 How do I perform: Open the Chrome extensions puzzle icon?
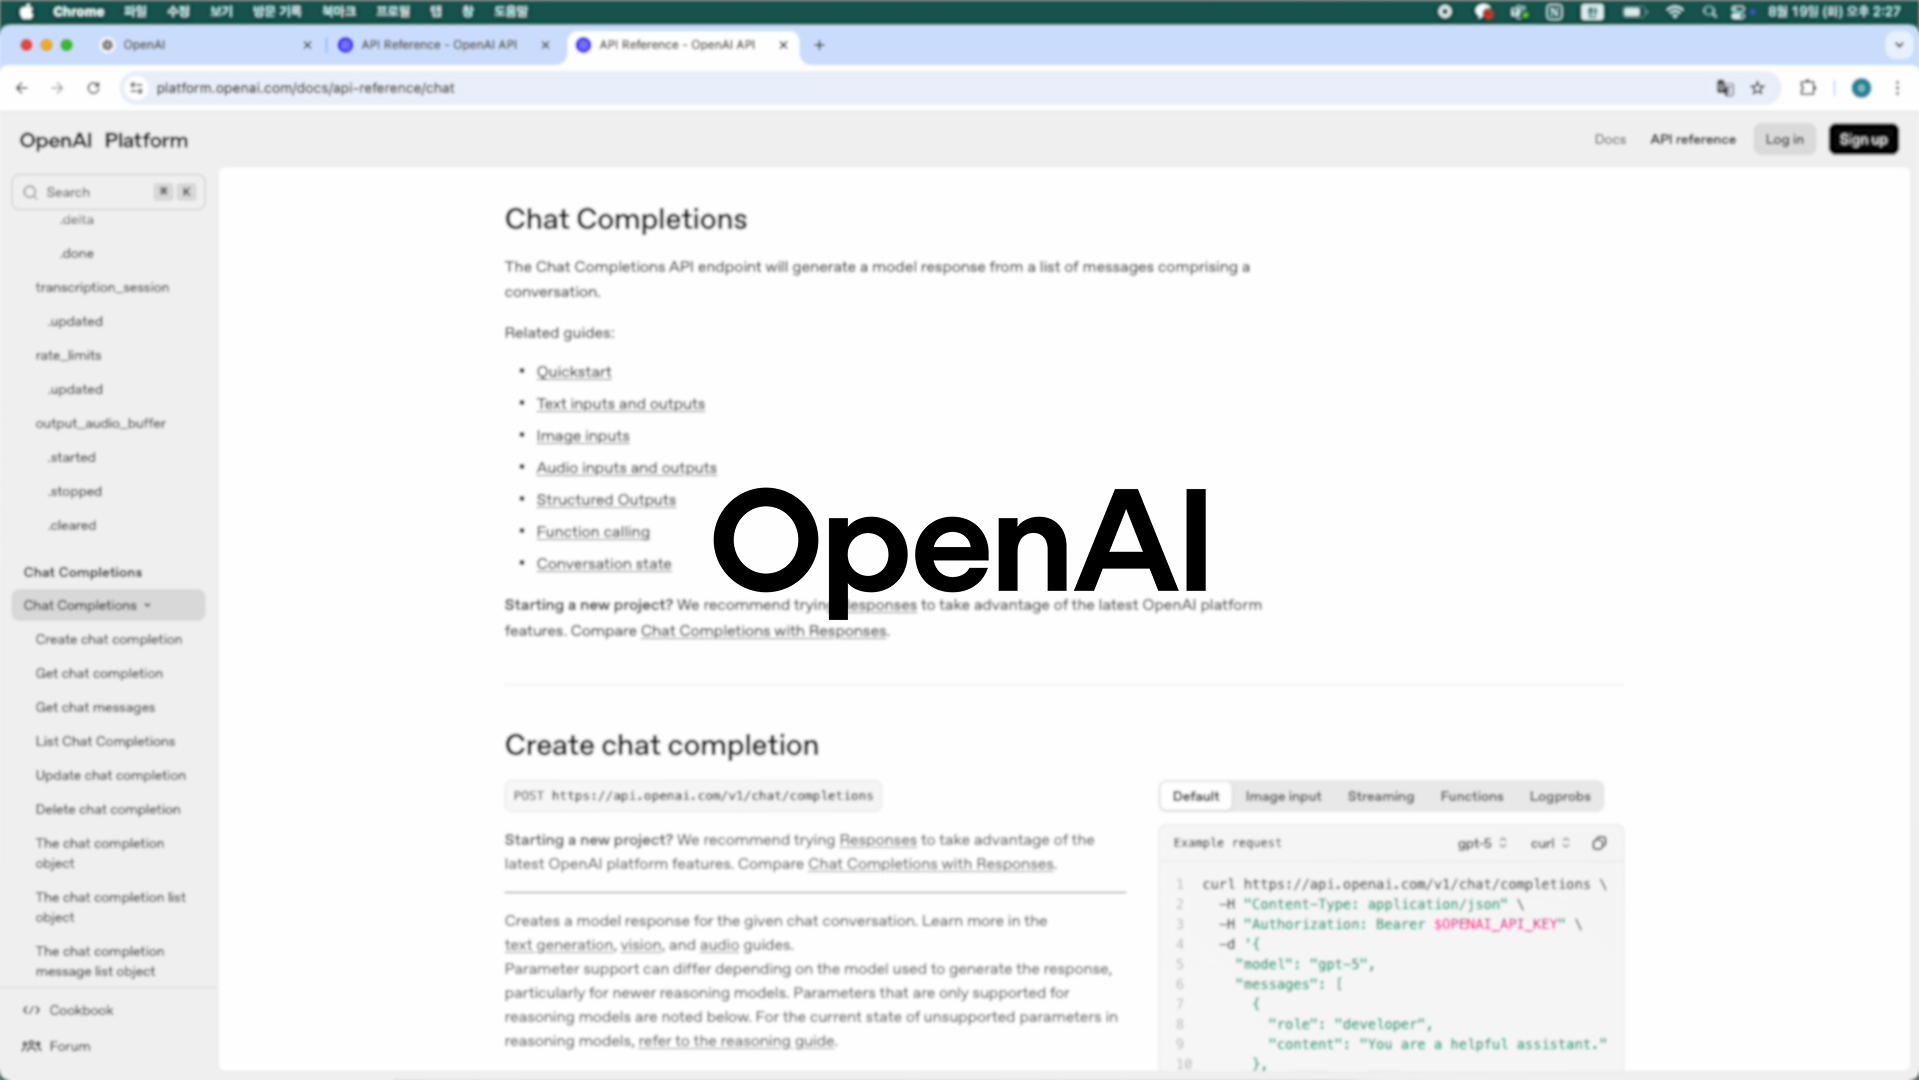point(1807,88)
